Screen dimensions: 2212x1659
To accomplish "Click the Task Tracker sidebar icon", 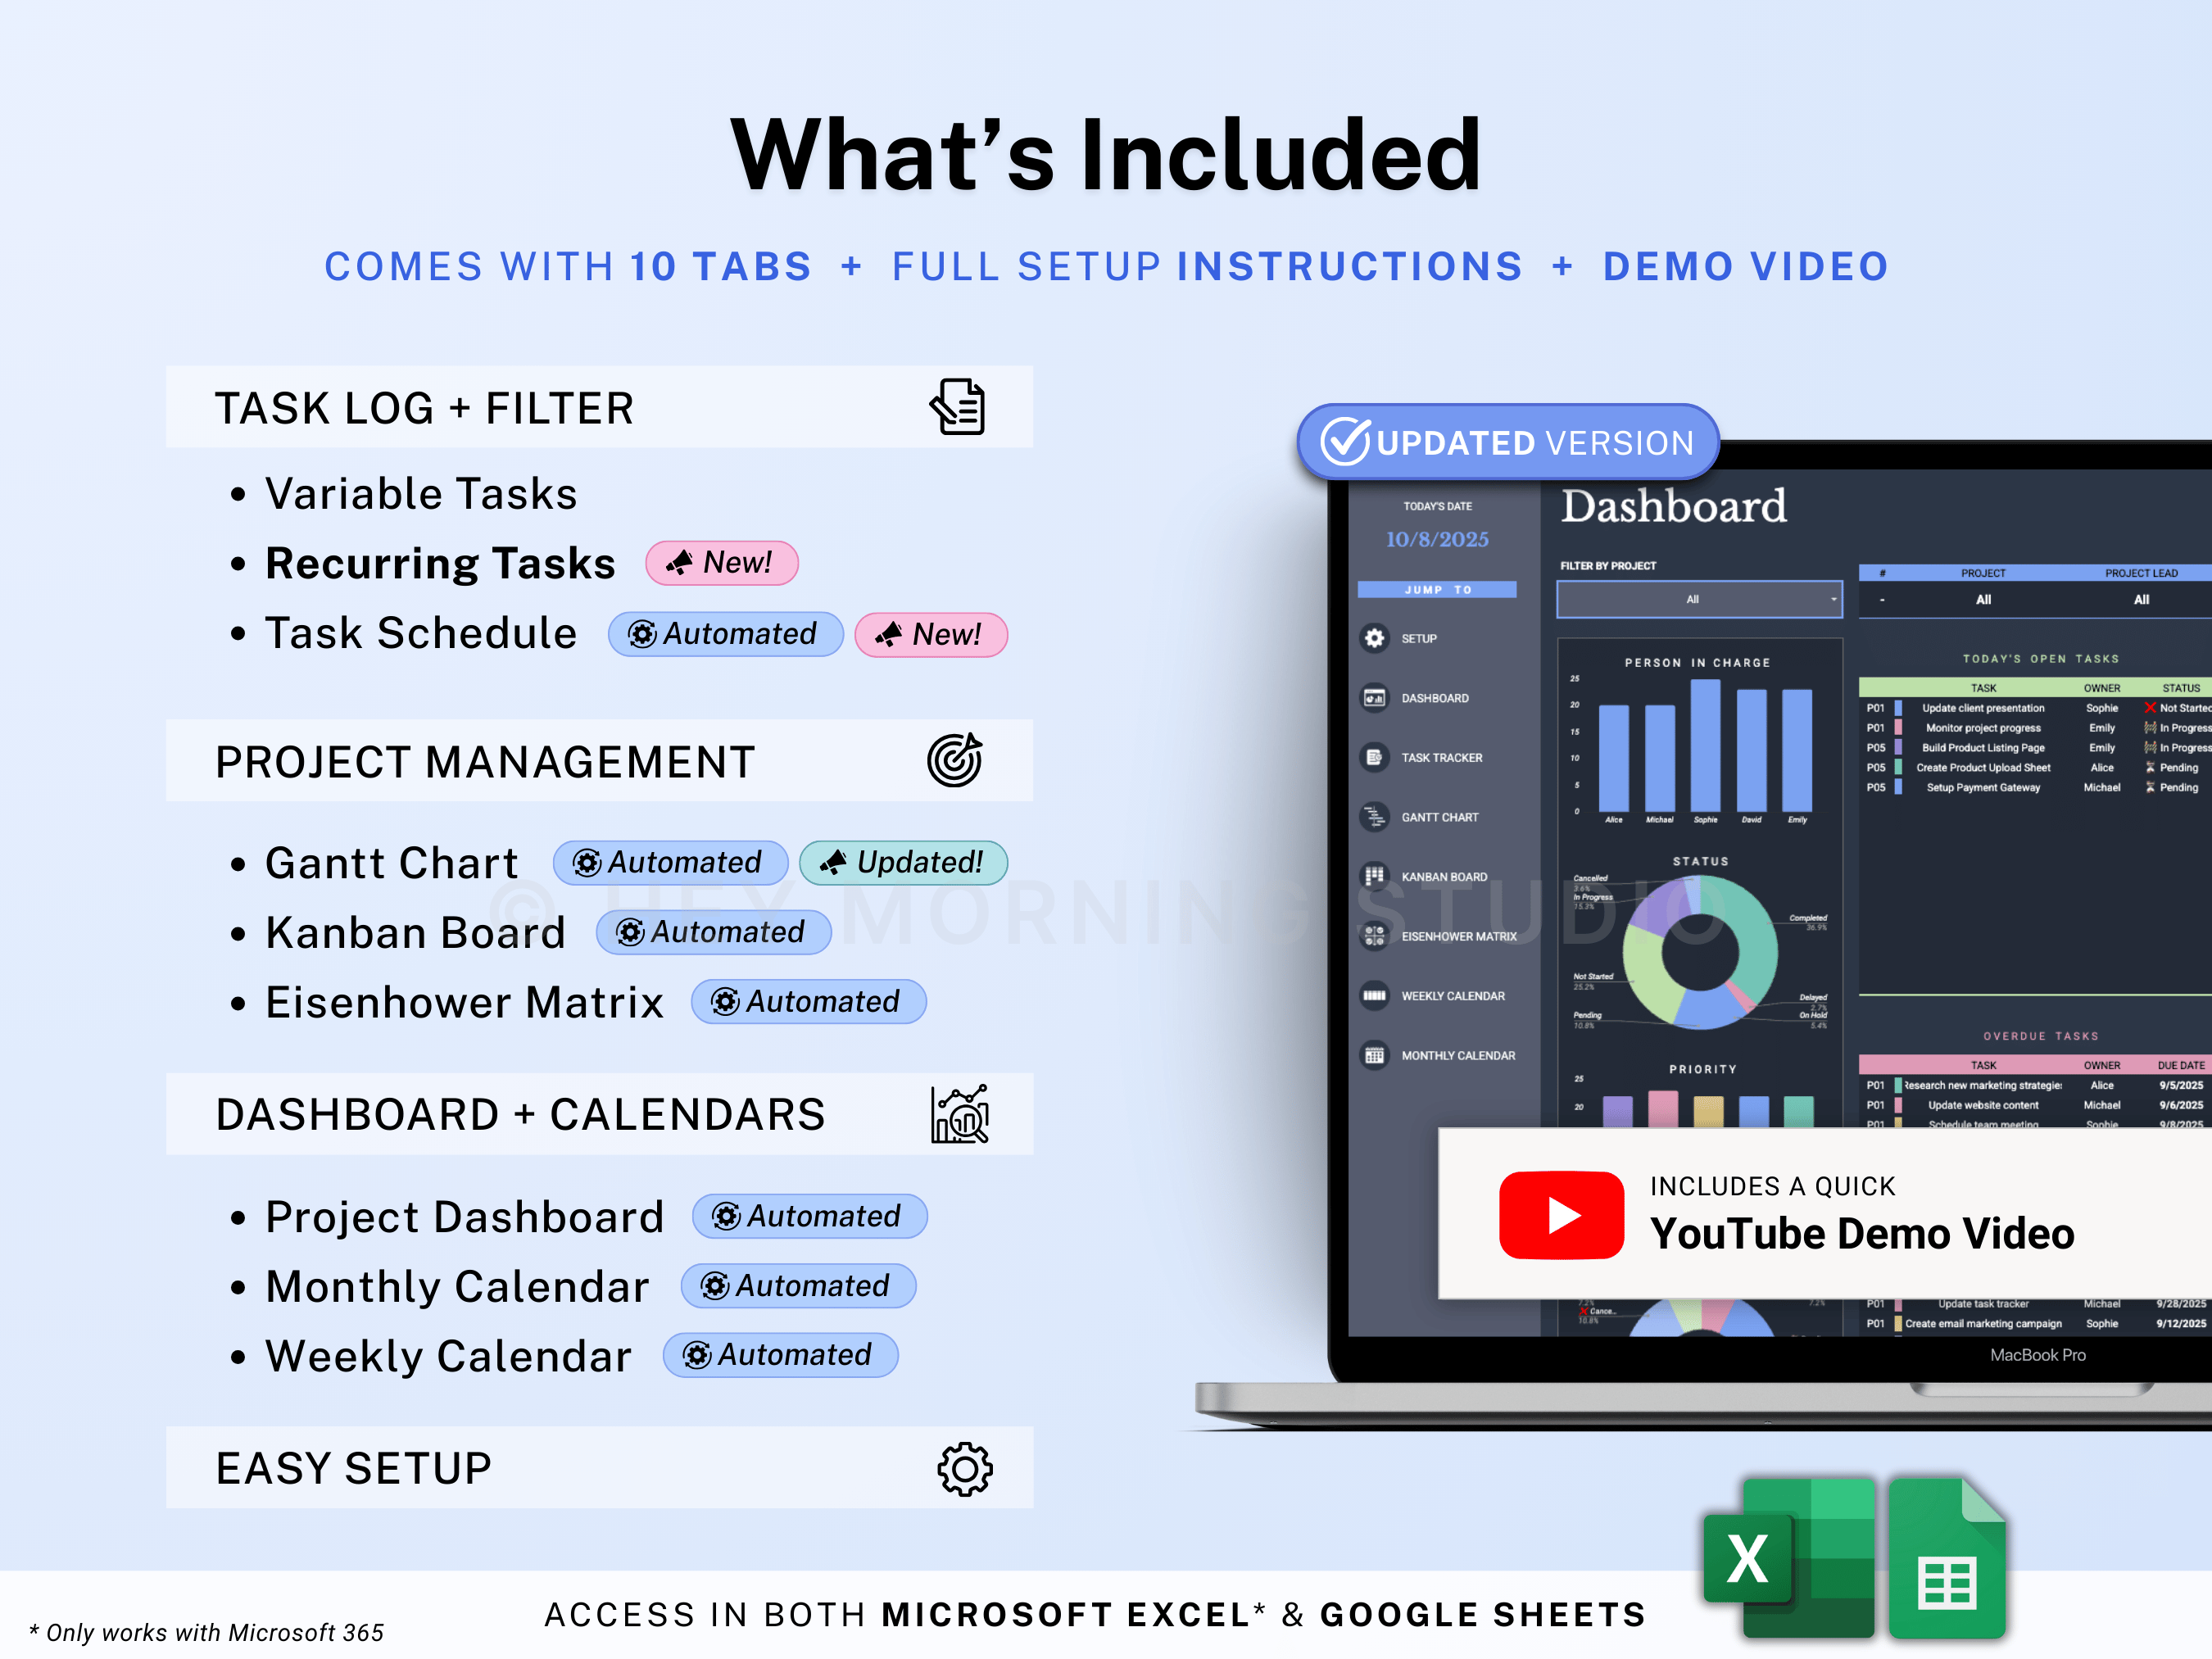I will coord(1376,757).
